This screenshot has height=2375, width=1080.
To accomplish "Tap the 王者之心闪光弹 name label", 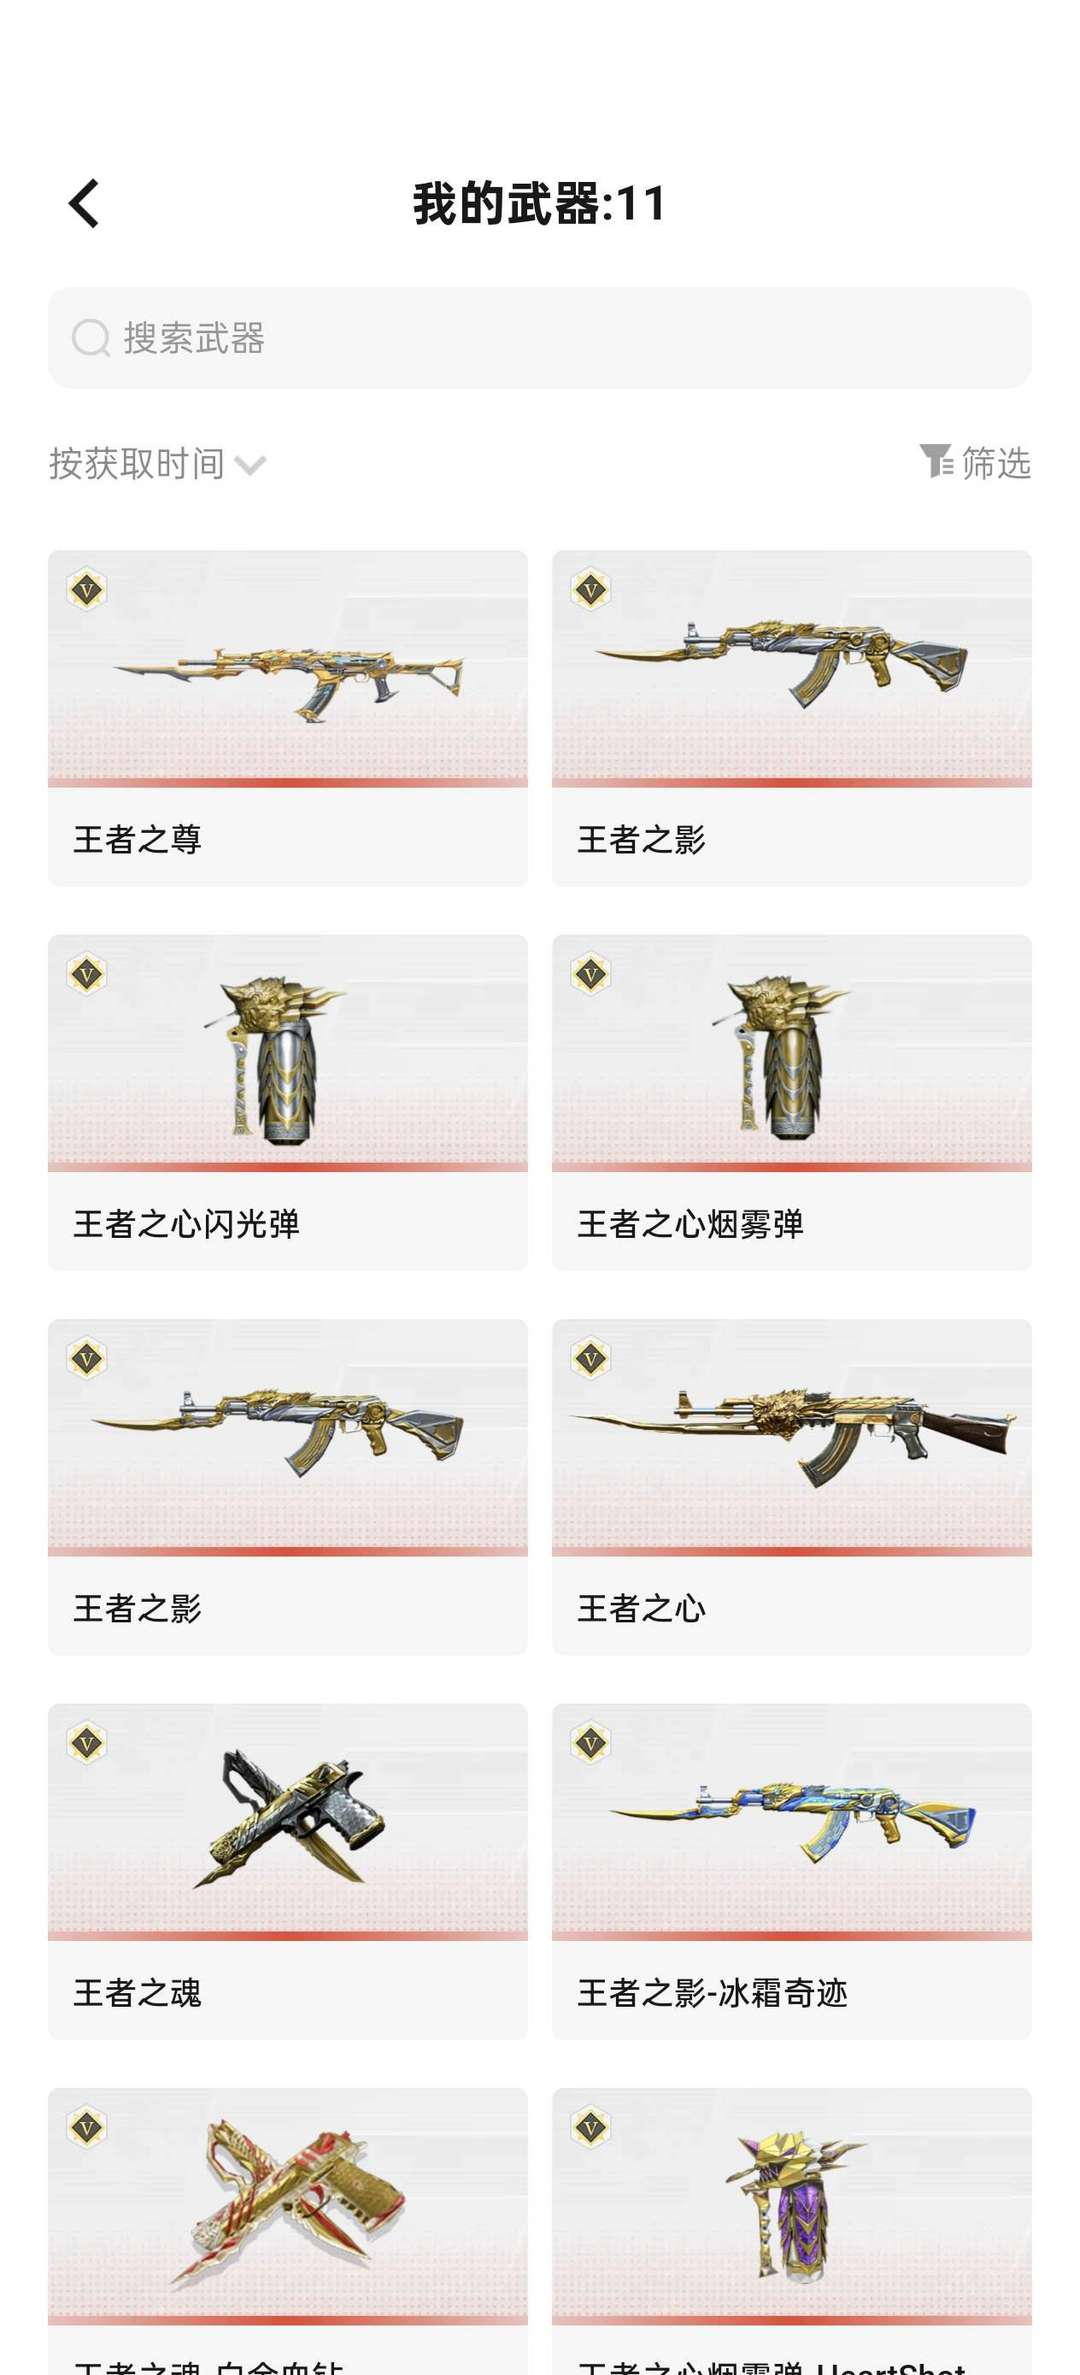I will pos(187,1224).
